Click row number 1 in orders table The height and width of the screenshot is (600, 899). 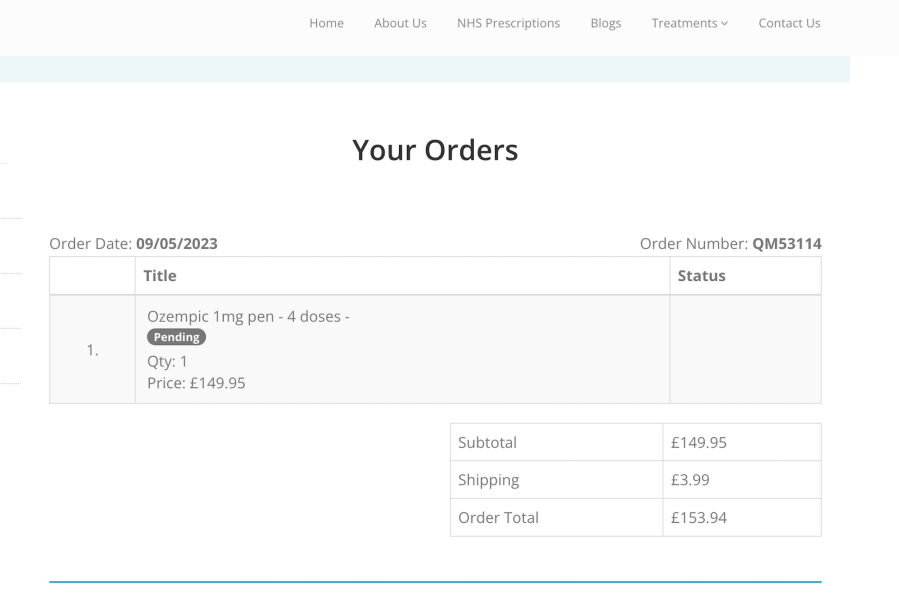[x=92, y=350]
